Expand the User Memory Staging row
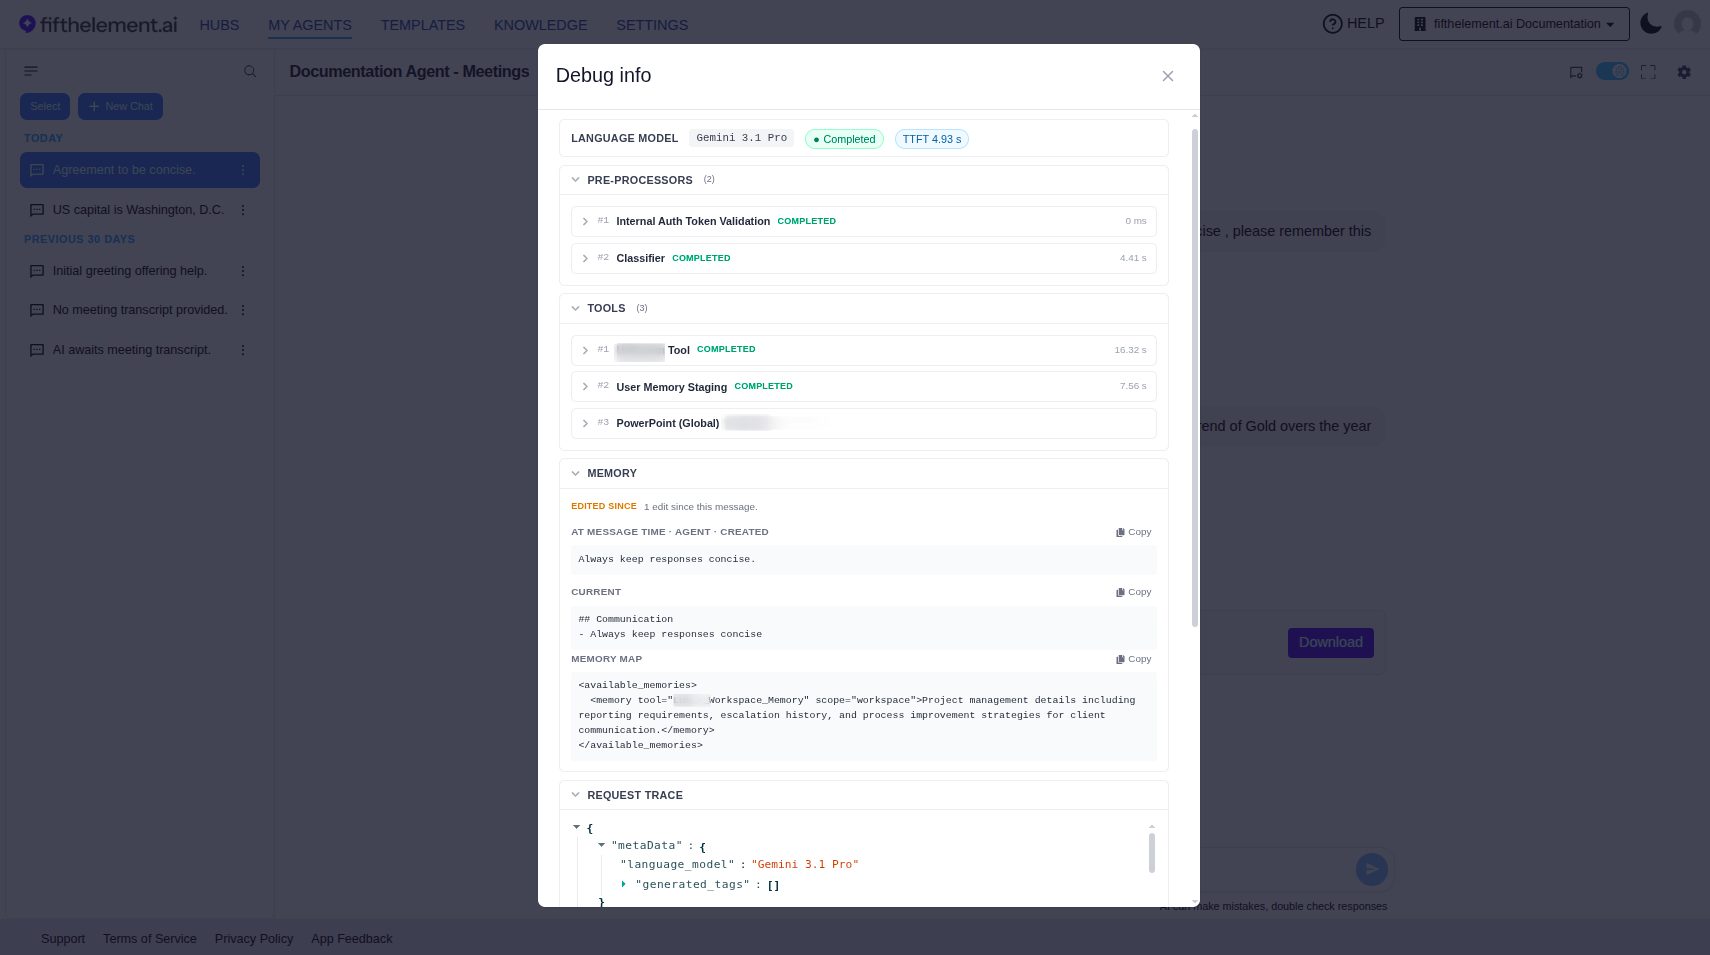 click(x=864, y=386)
